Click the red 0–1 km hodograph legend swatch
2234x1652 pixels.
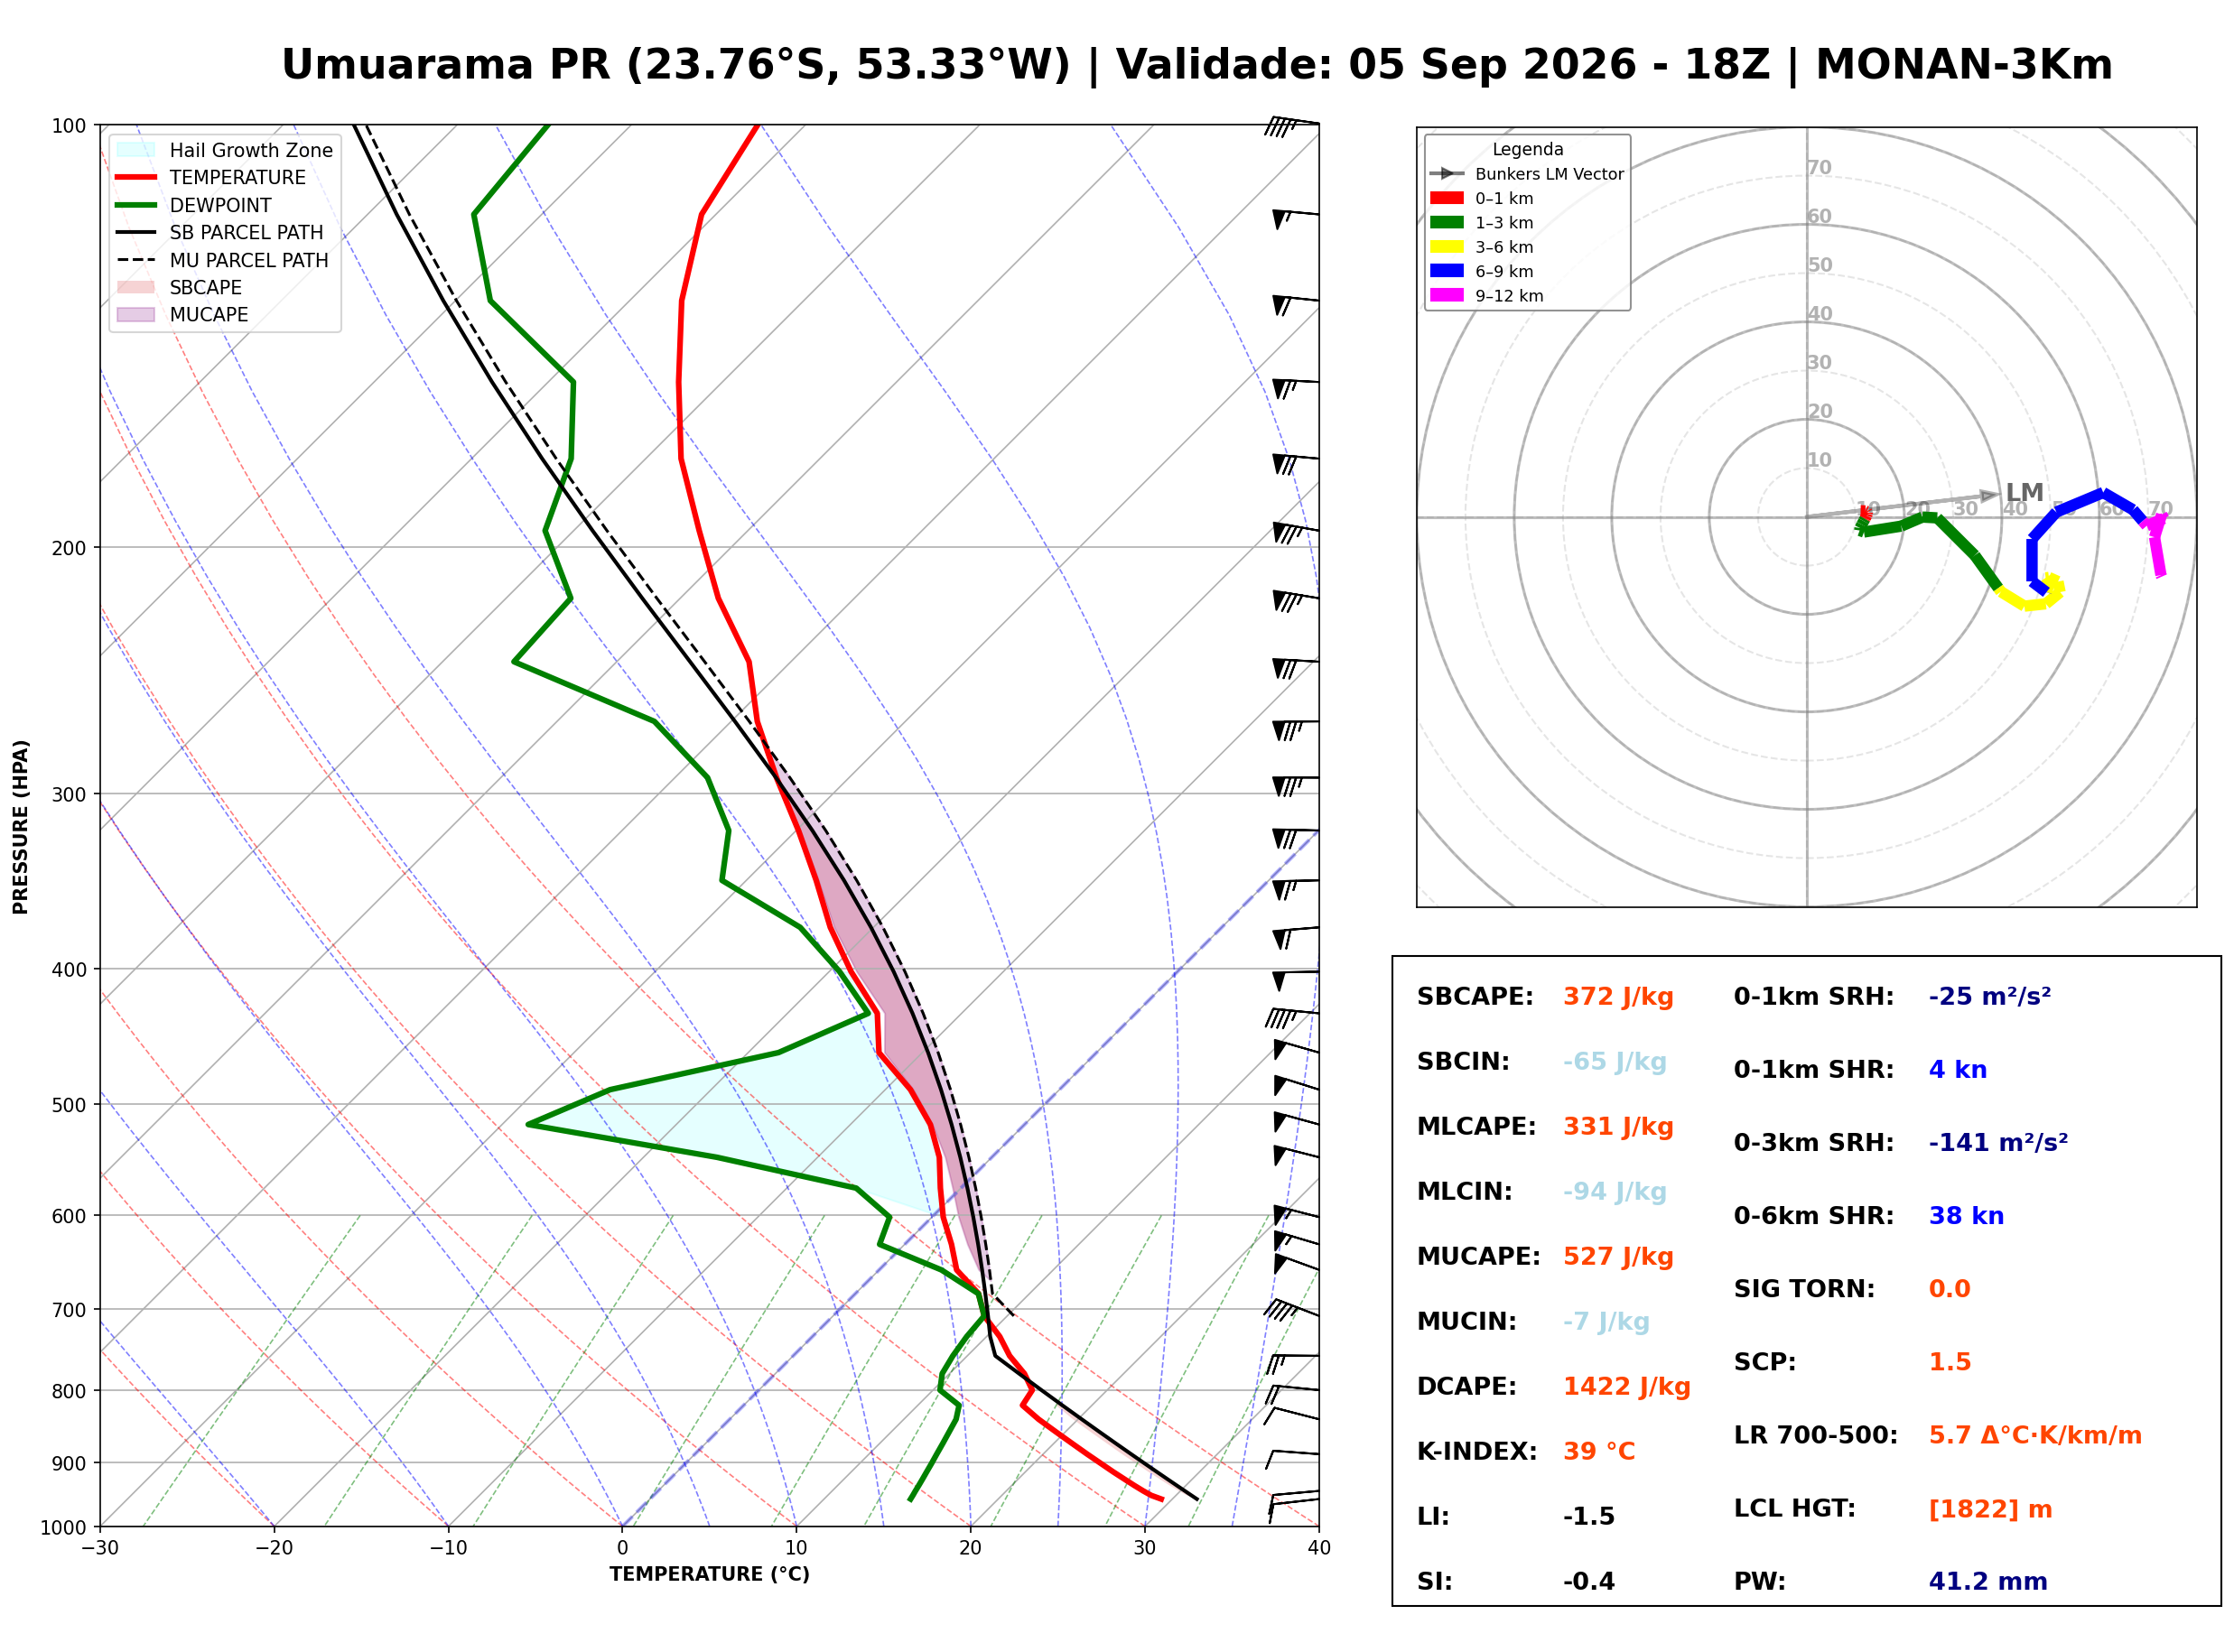[1447, 198]
